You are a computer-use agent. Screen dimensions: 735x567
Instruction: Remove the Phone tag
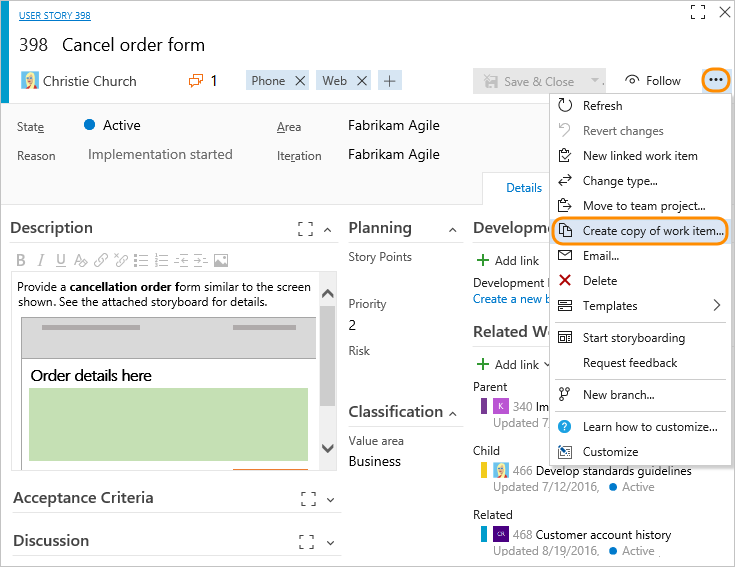coord(300,81)
